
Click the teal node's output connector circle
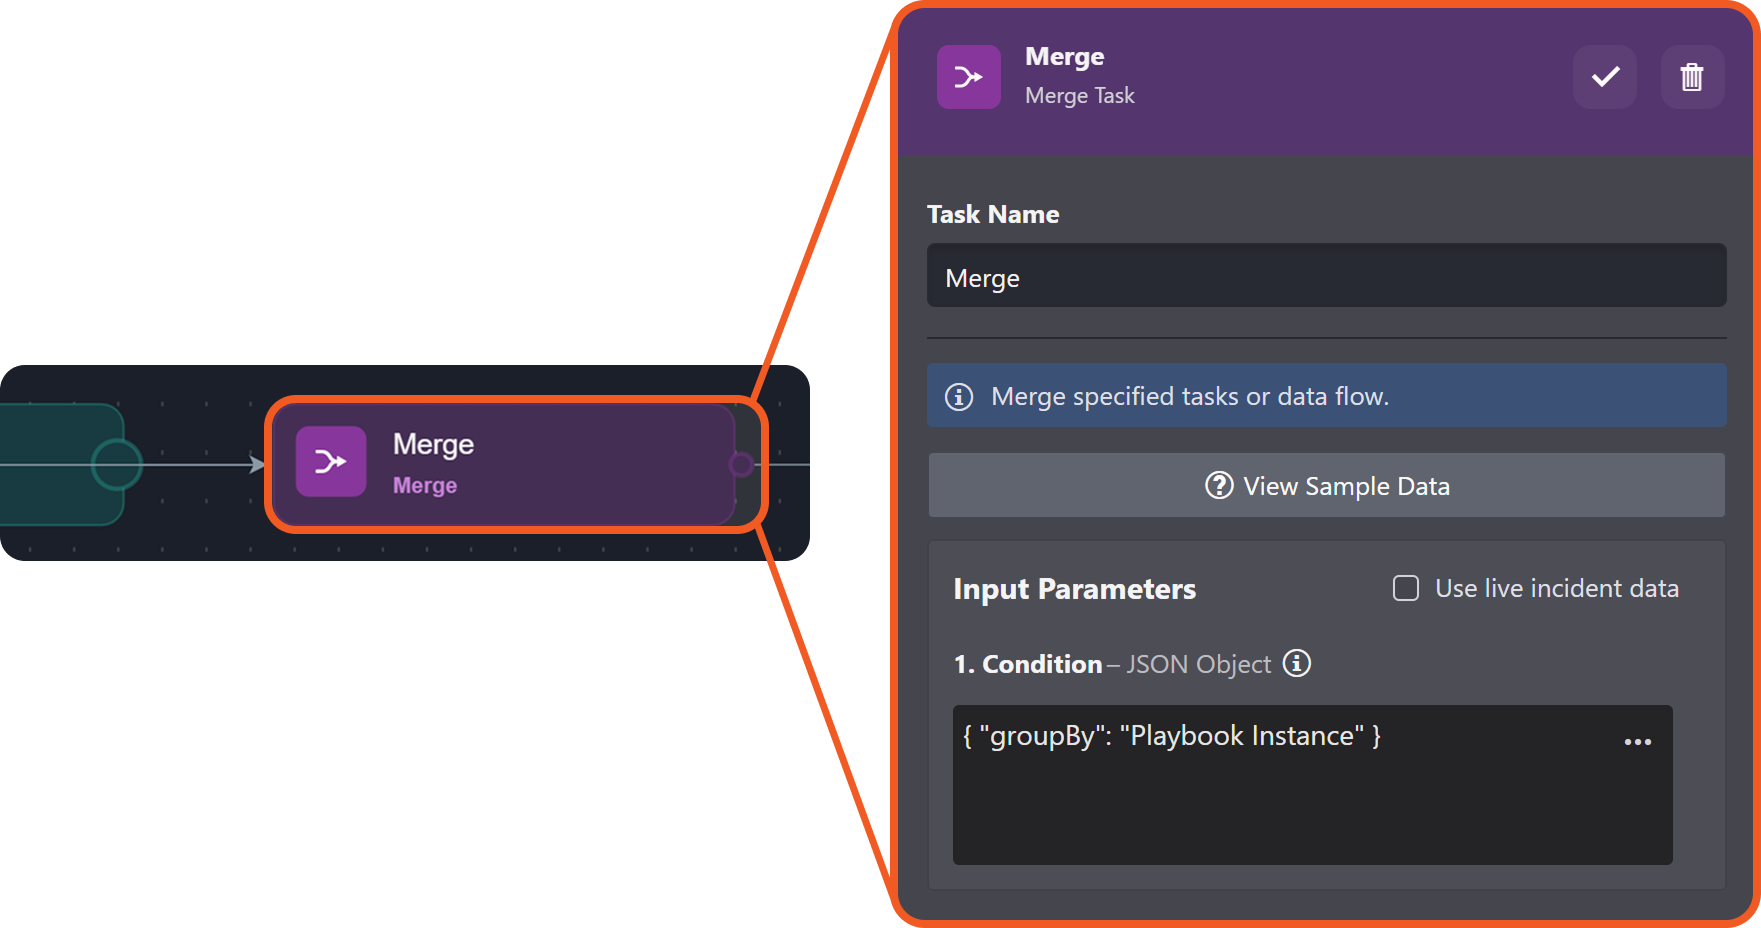117,464
